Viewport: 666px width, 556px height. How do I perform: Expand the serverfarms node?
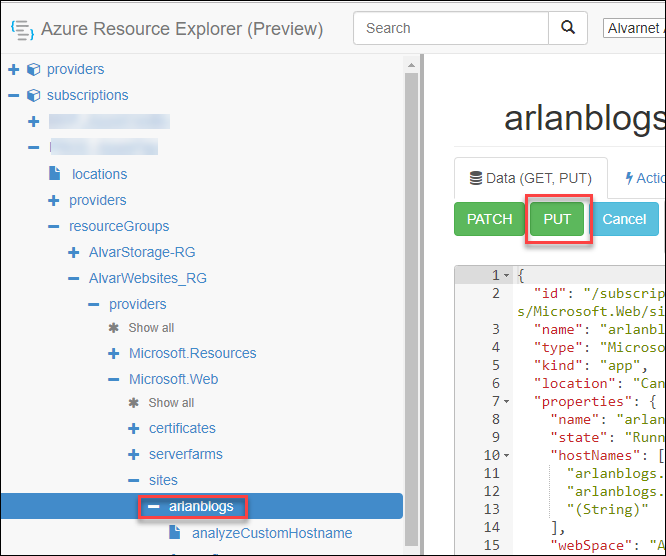pyautogui.click(x=133, y=454)
